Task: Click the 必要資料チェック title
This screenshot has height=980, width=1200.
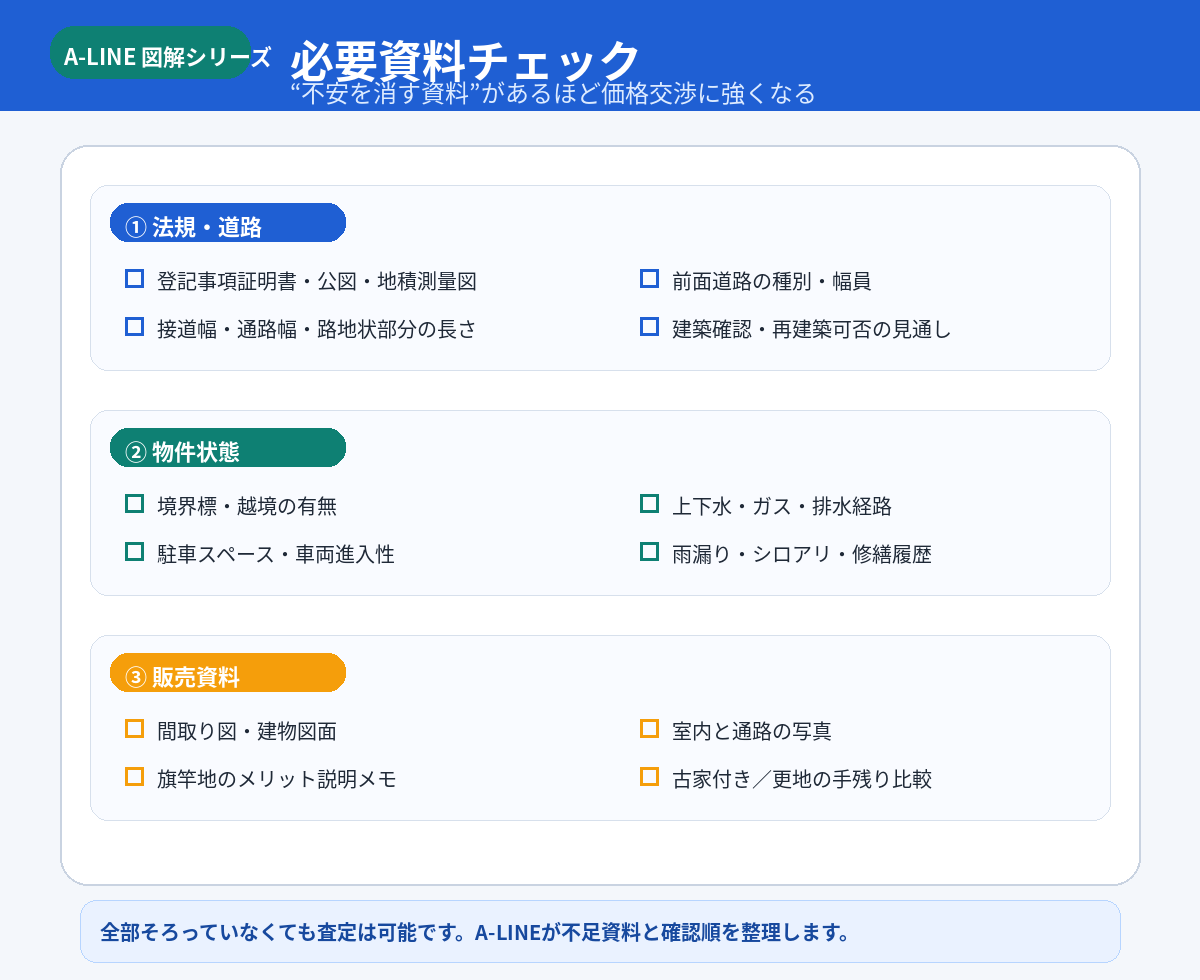Action: click(465, 61)
